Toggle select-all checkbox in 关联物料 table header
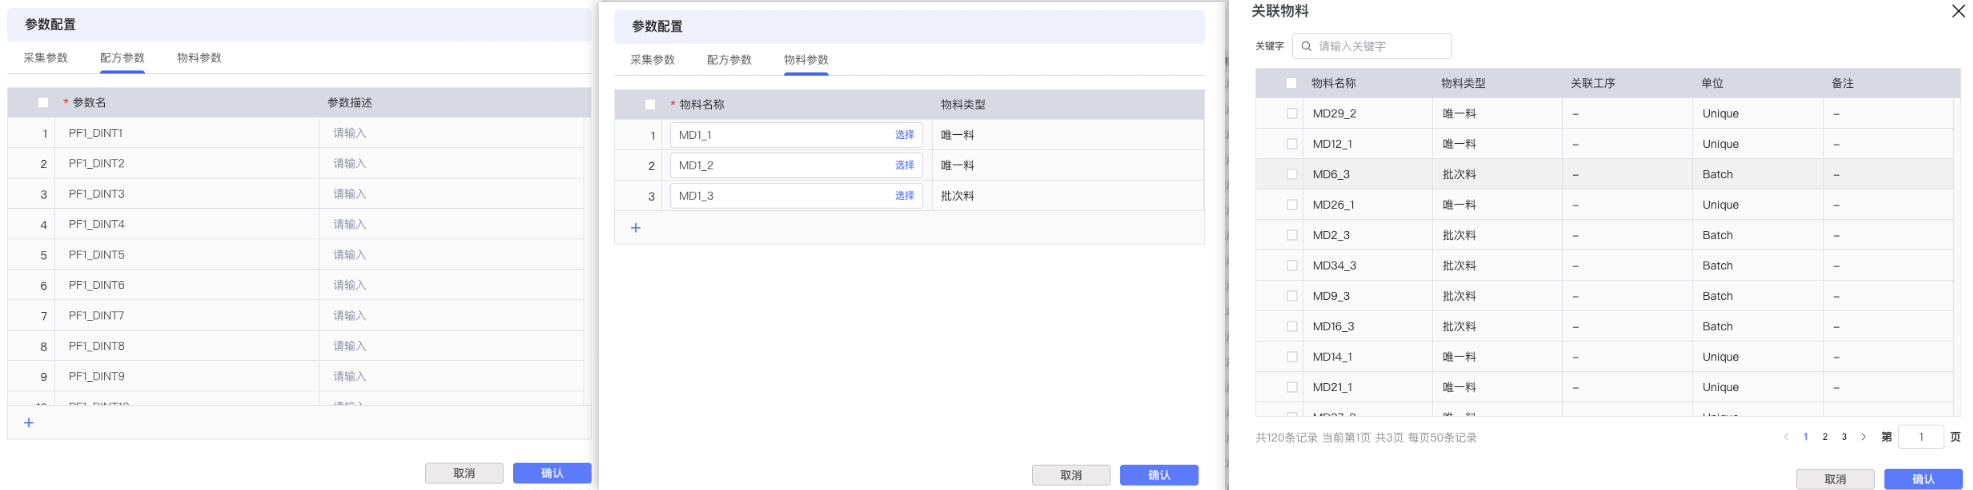The width and height of the screenshot is (1973, 490). [1291, 84]
